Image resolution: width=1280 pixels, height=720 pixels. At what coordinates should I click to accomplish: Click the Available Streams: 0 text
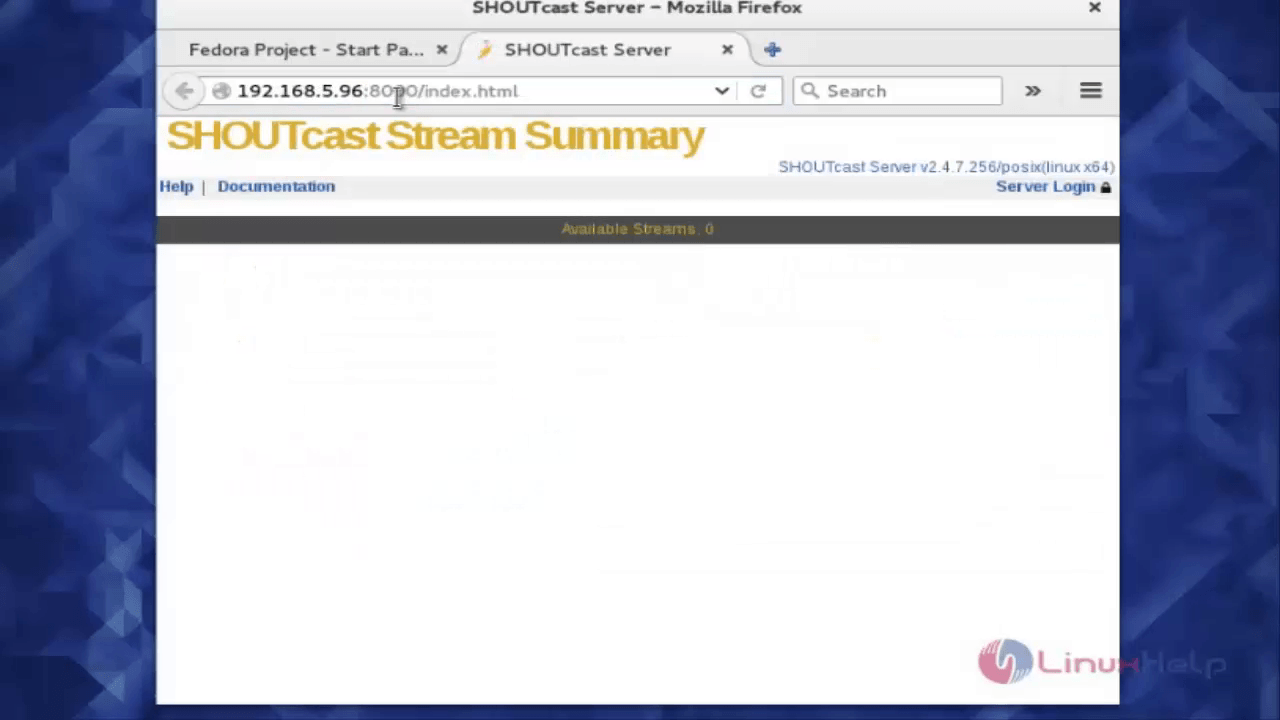pos(637,229)
